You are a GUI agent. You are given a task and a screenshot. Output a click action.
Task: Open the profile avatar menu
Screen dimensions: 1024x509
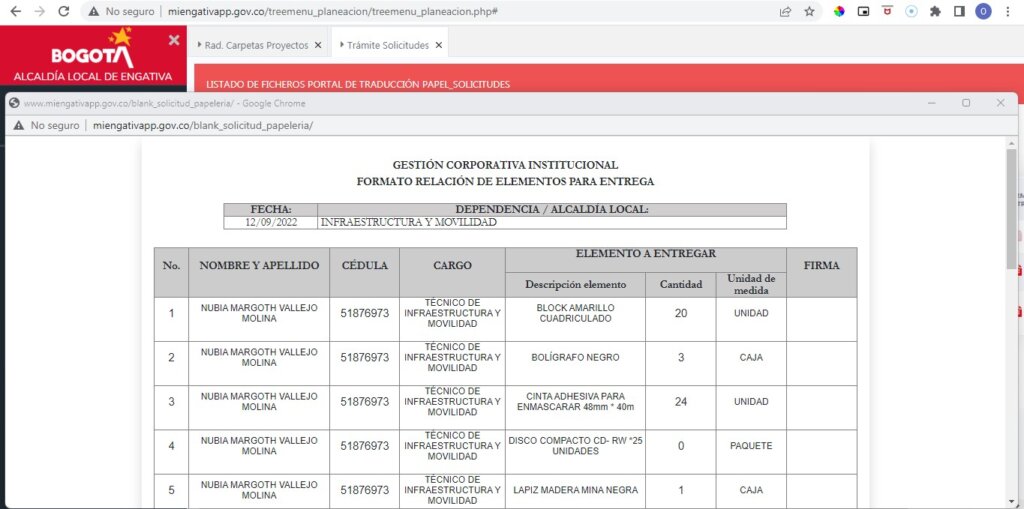click(983, 11)
